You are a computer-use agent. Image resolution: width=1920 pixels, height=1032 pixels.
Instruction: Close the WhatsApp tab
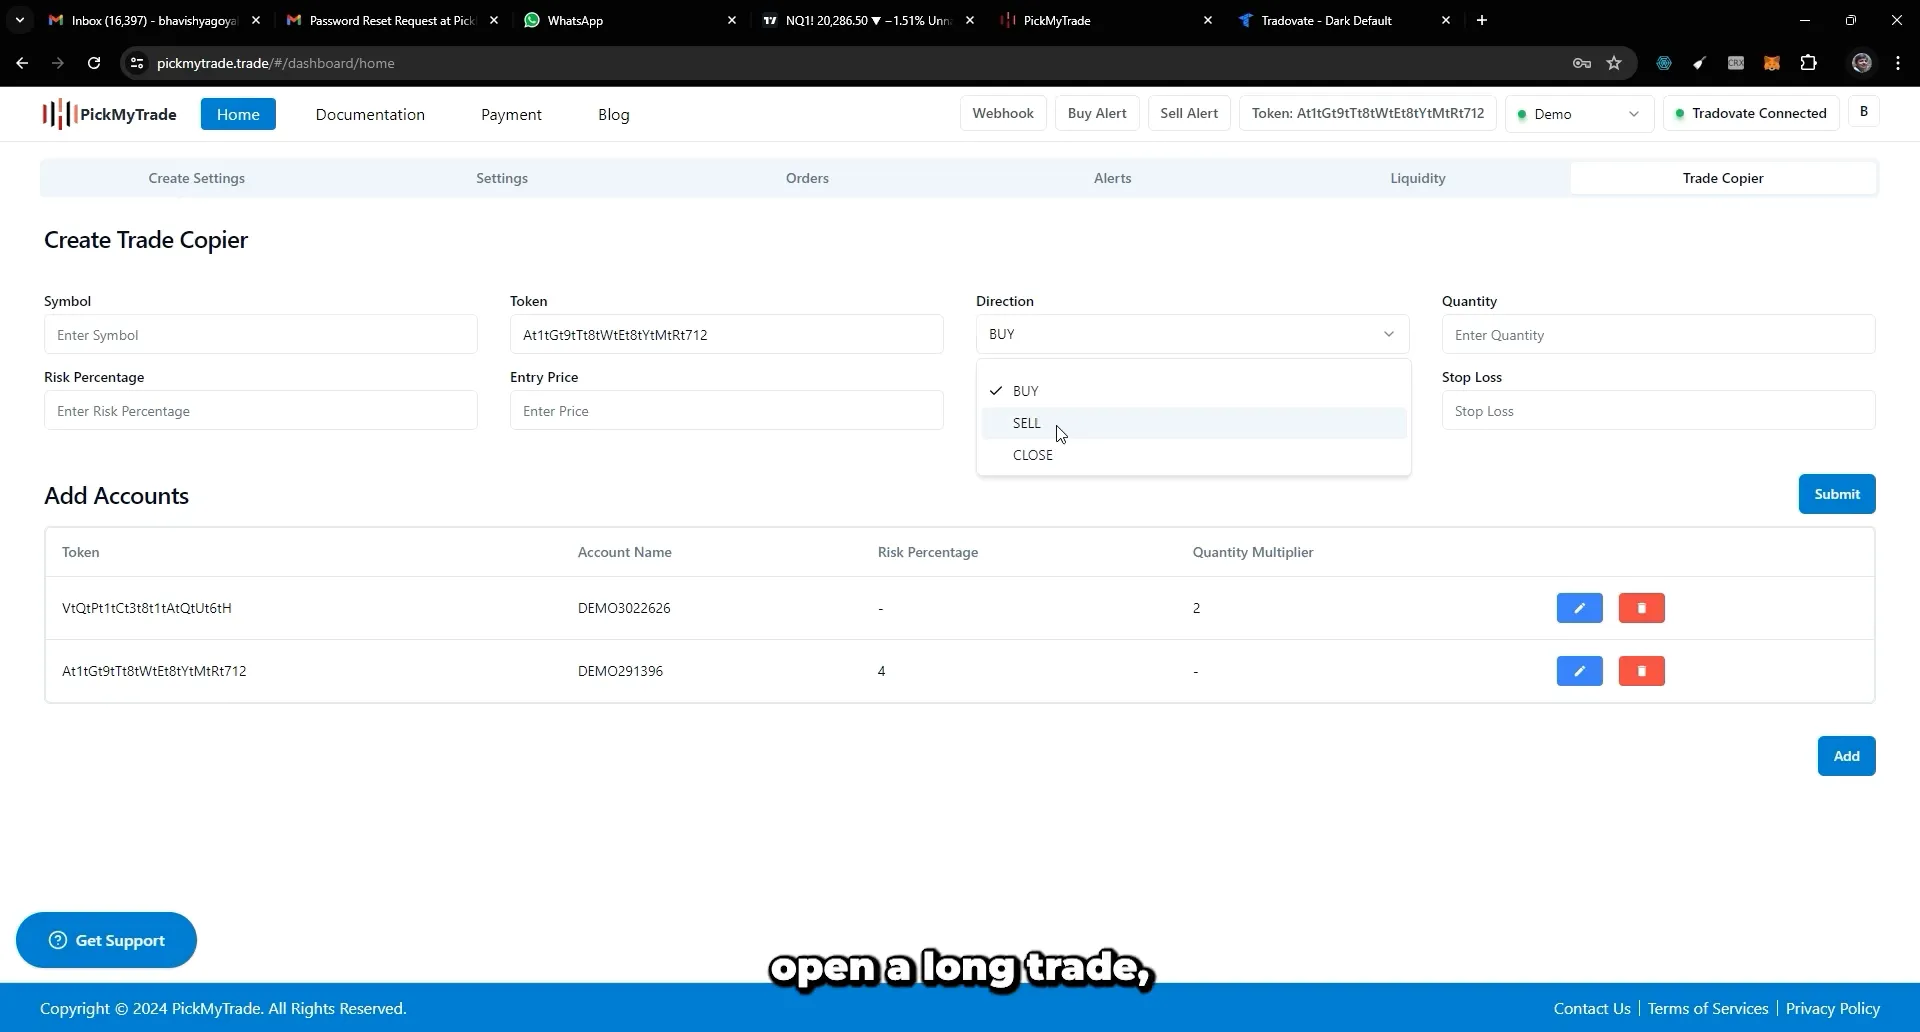click(732, 20)
